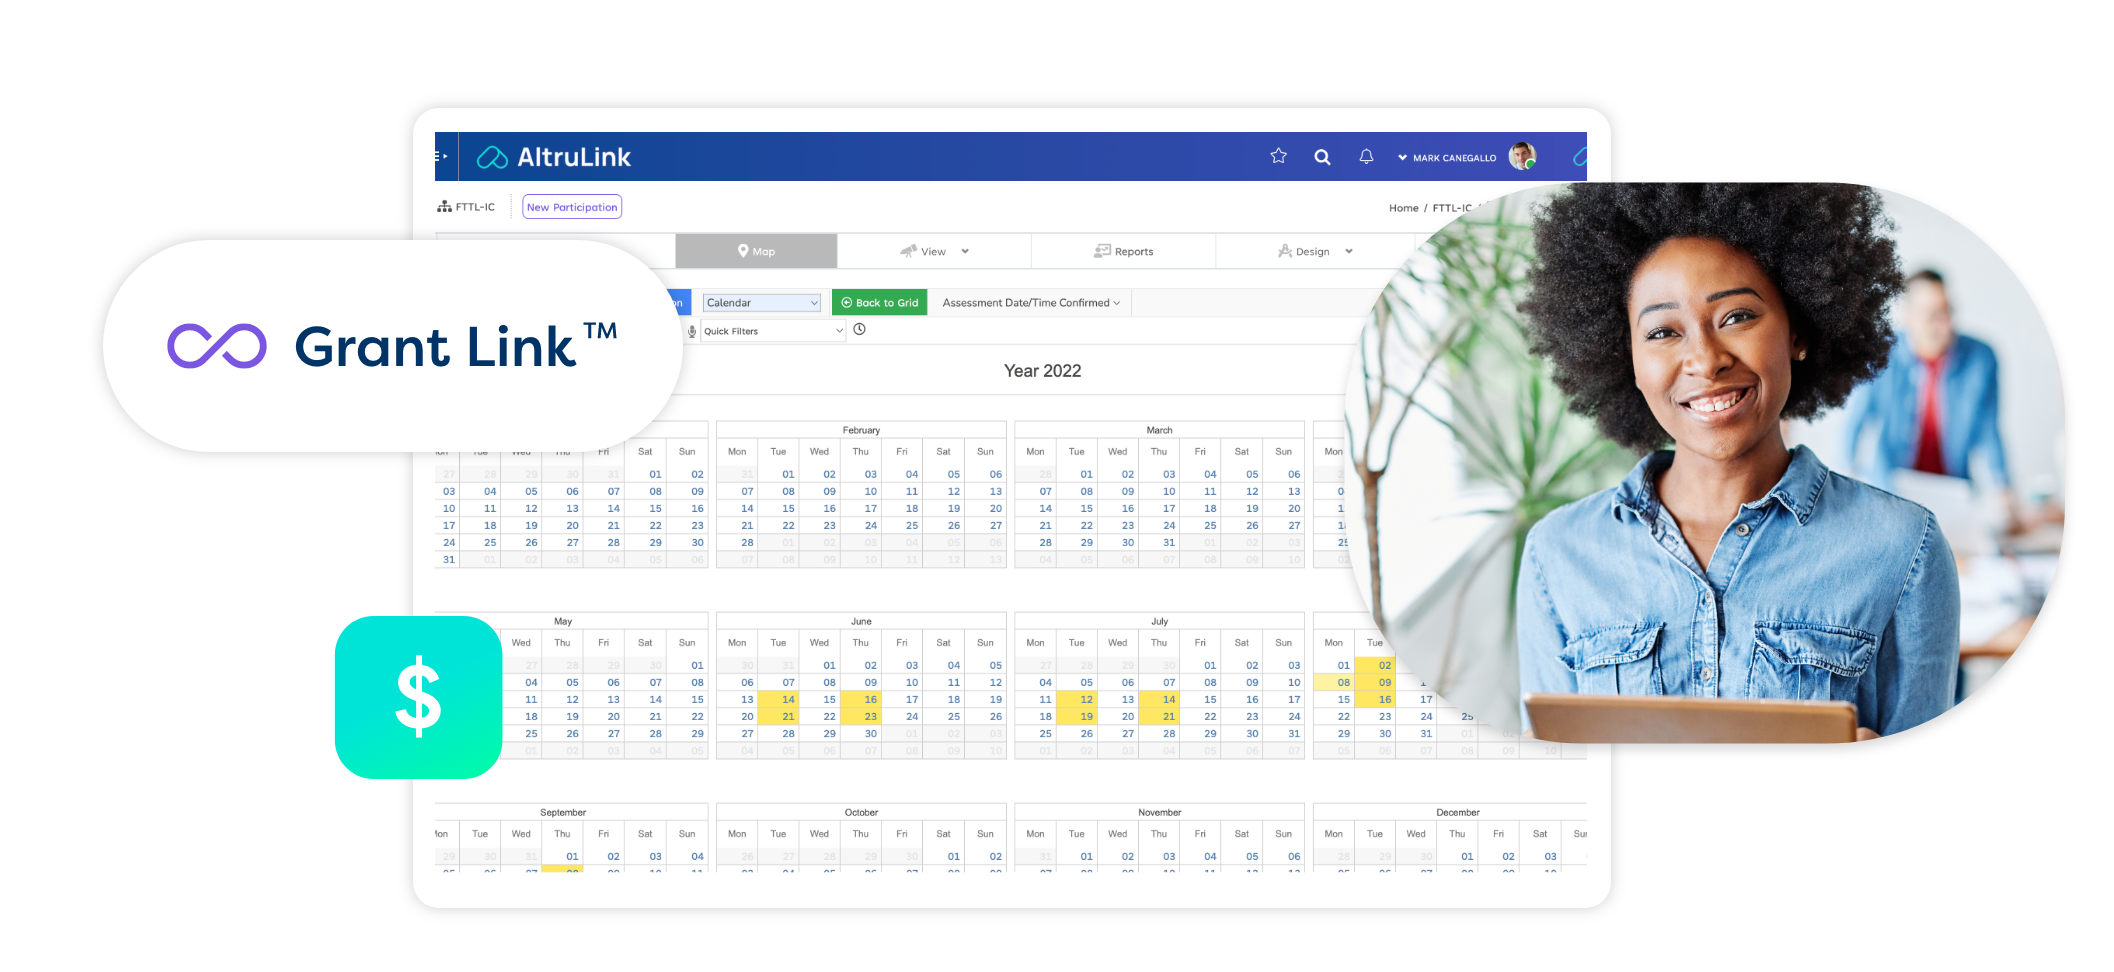The width and height of the screenshot is (2114, 972).
Task: Click the AltruLink cloud logo
Action: 492,157
